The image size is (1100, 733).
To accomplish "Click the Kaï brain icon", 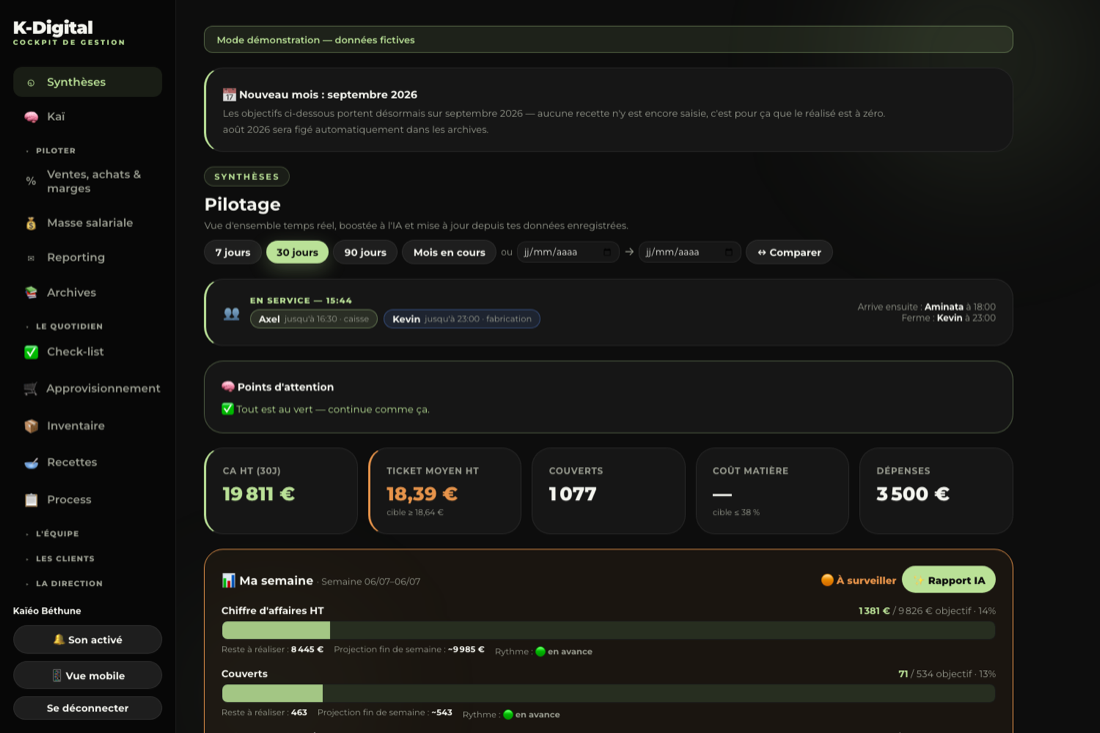I will (31, 117).
